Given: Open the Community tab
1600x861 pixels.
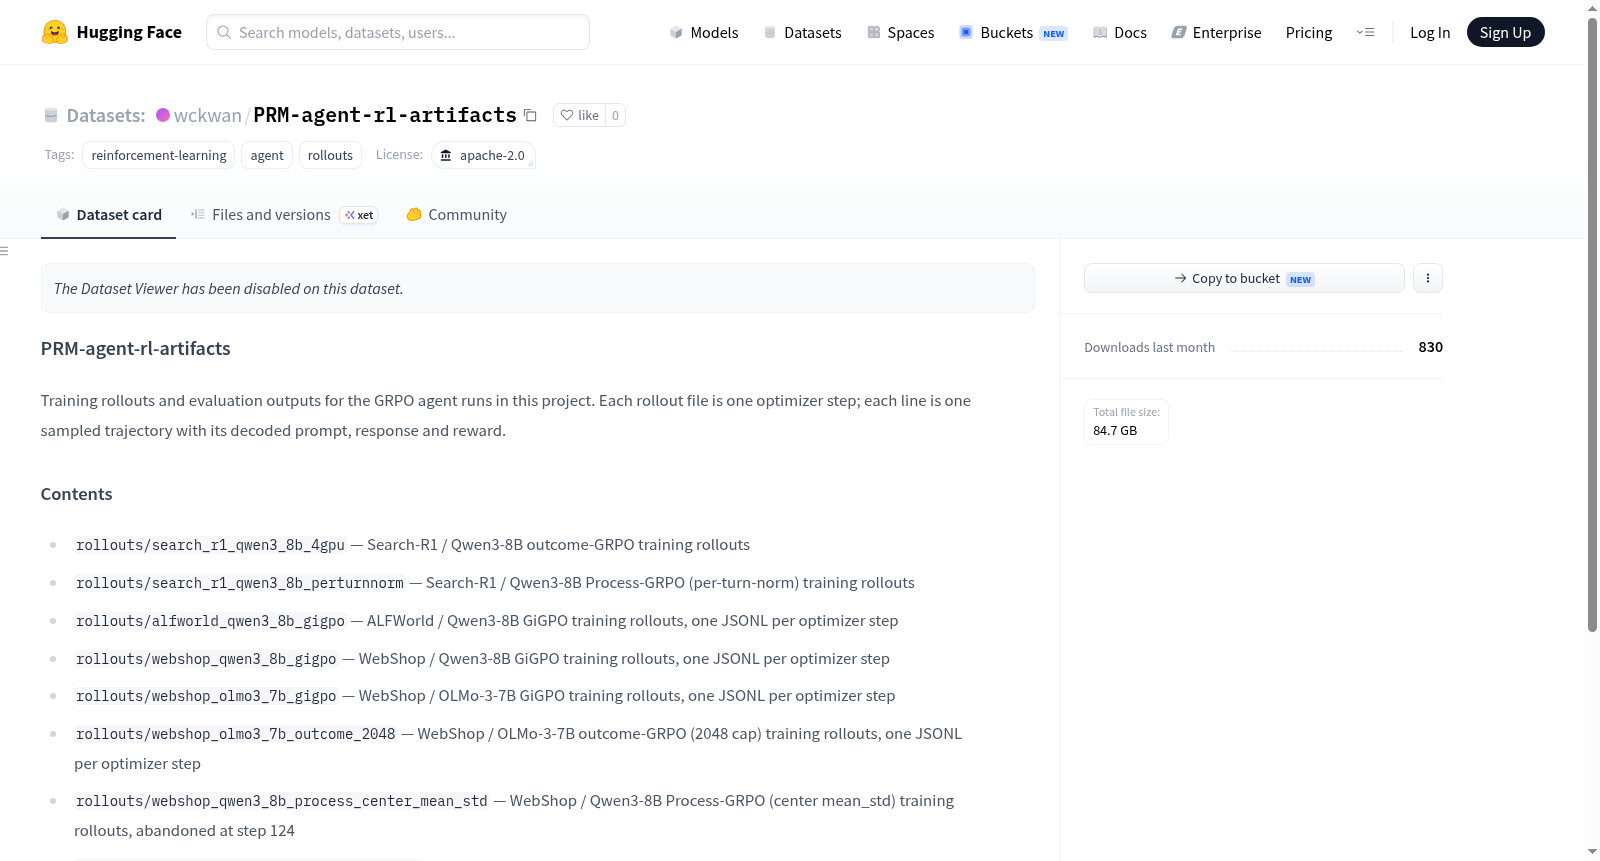Looking at the screenshot, I should pyautogui.click(x=457, y=215).
